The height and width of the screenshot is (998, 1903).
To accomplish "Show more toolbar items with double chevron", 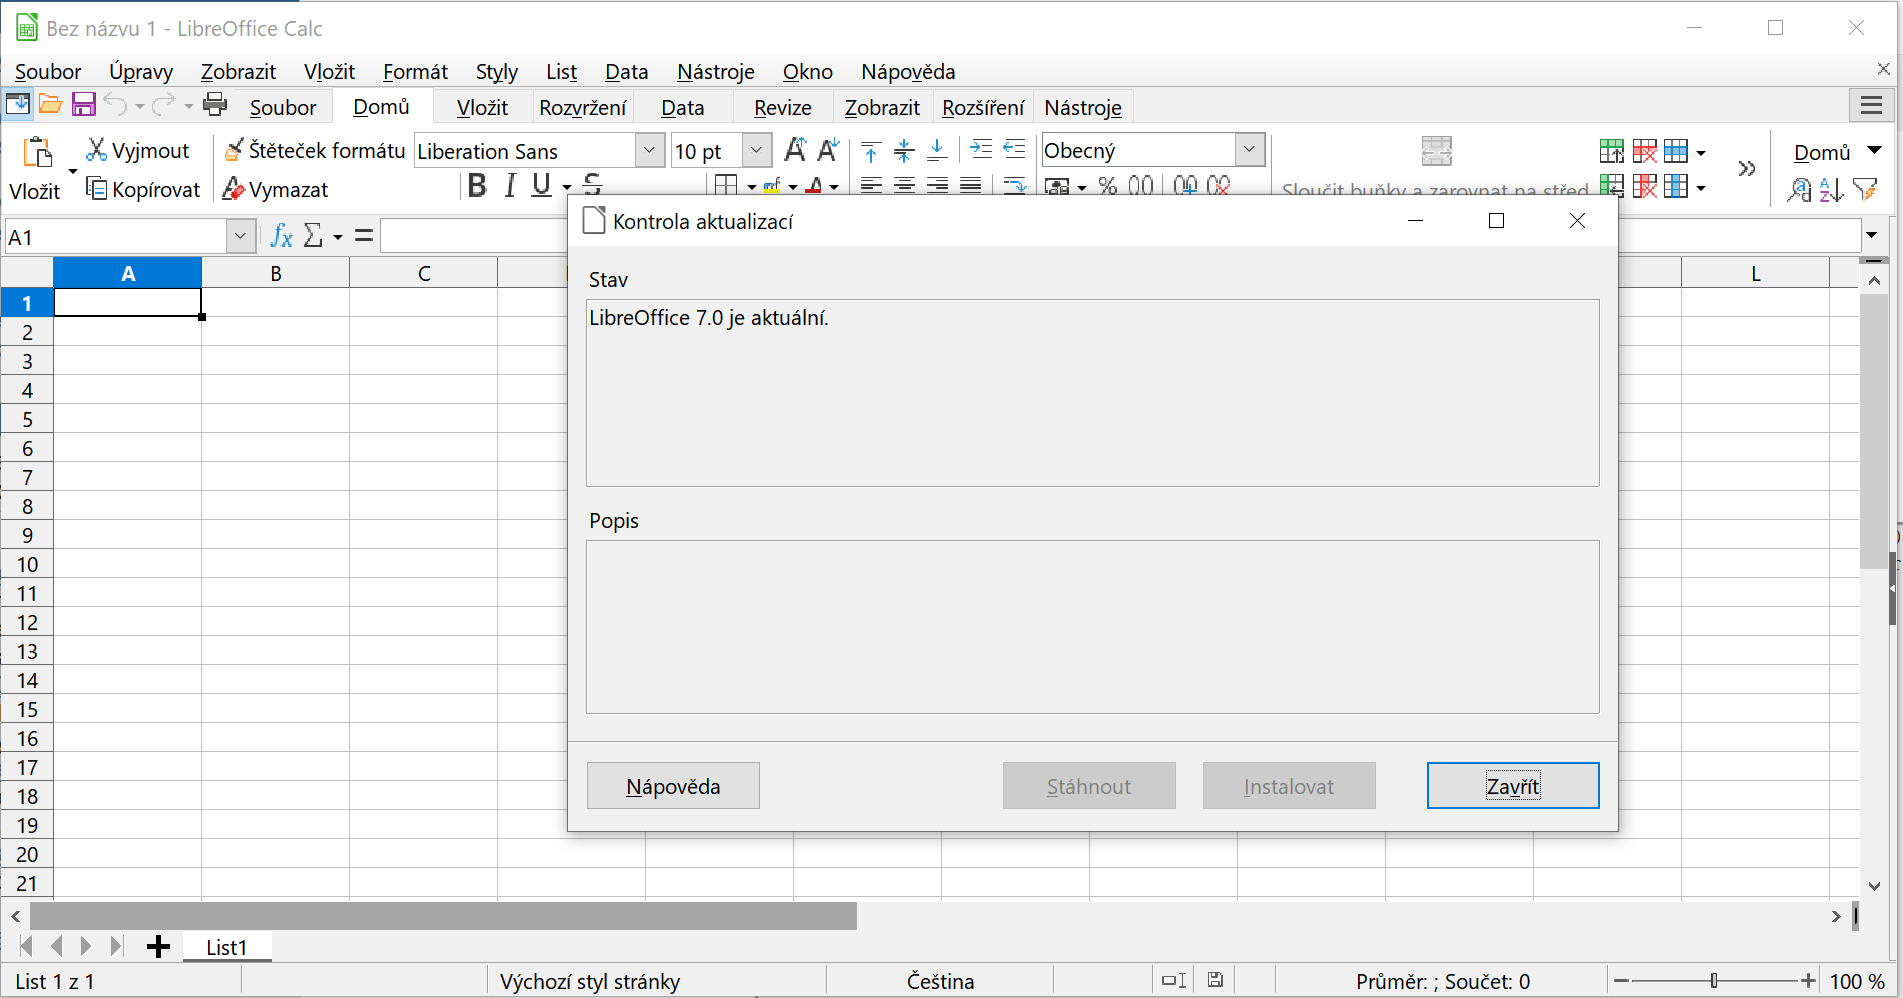I will (1747, 168).
